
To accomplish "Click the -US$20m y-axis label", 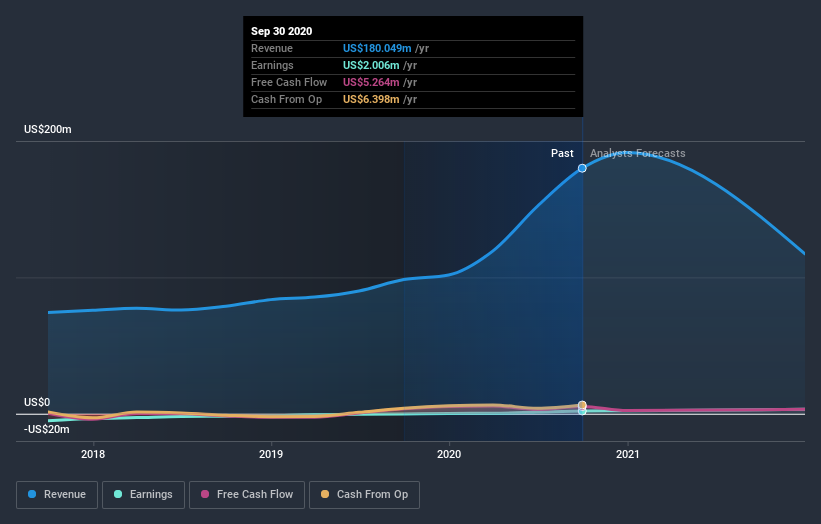I will (x=47, y=429).
